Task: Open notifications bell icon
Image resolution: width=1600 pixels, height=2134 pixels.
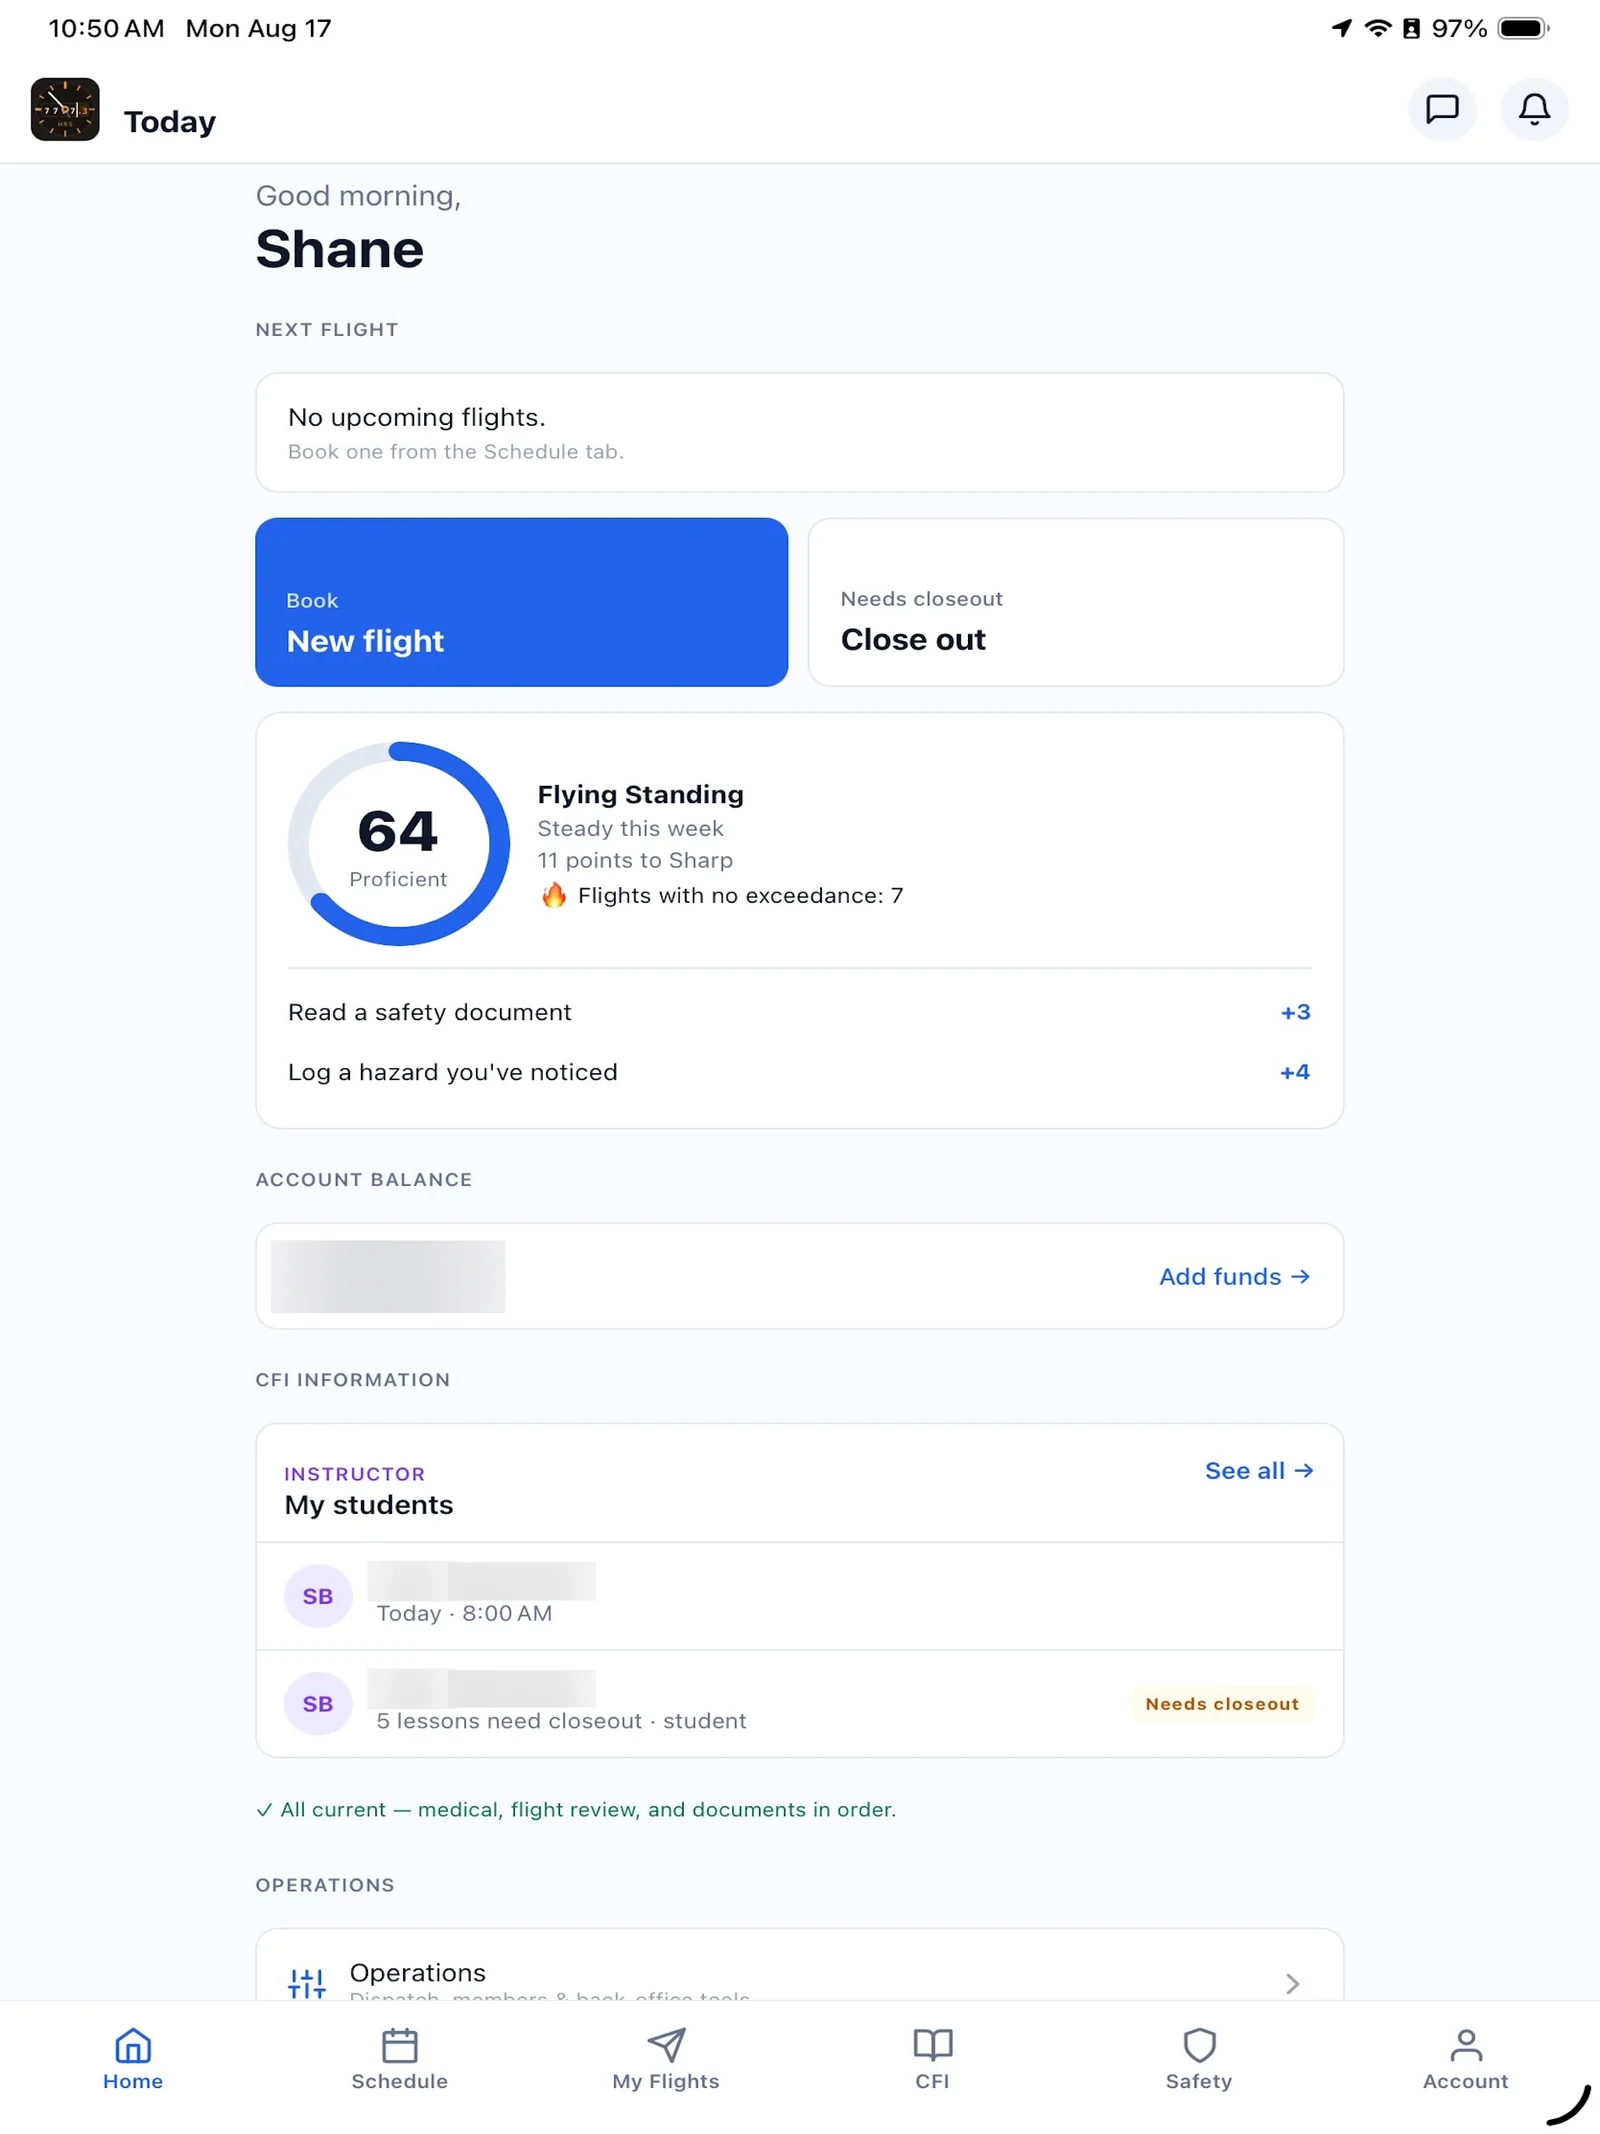Action: point(1534,109)
